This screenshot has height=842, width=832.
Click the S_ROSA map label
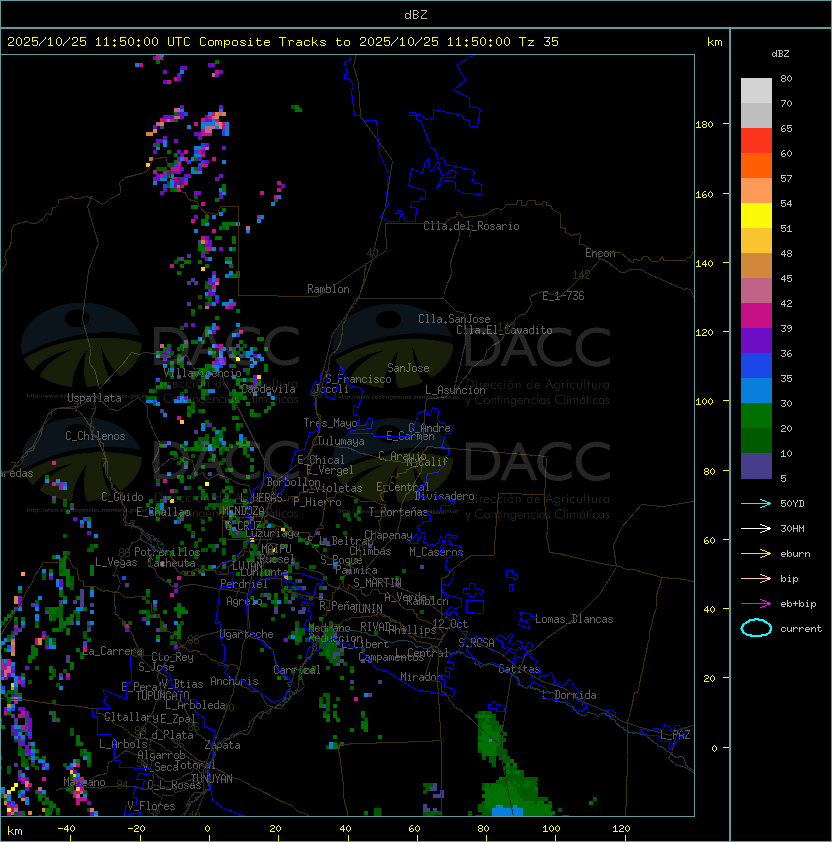(x=476, y=643)
